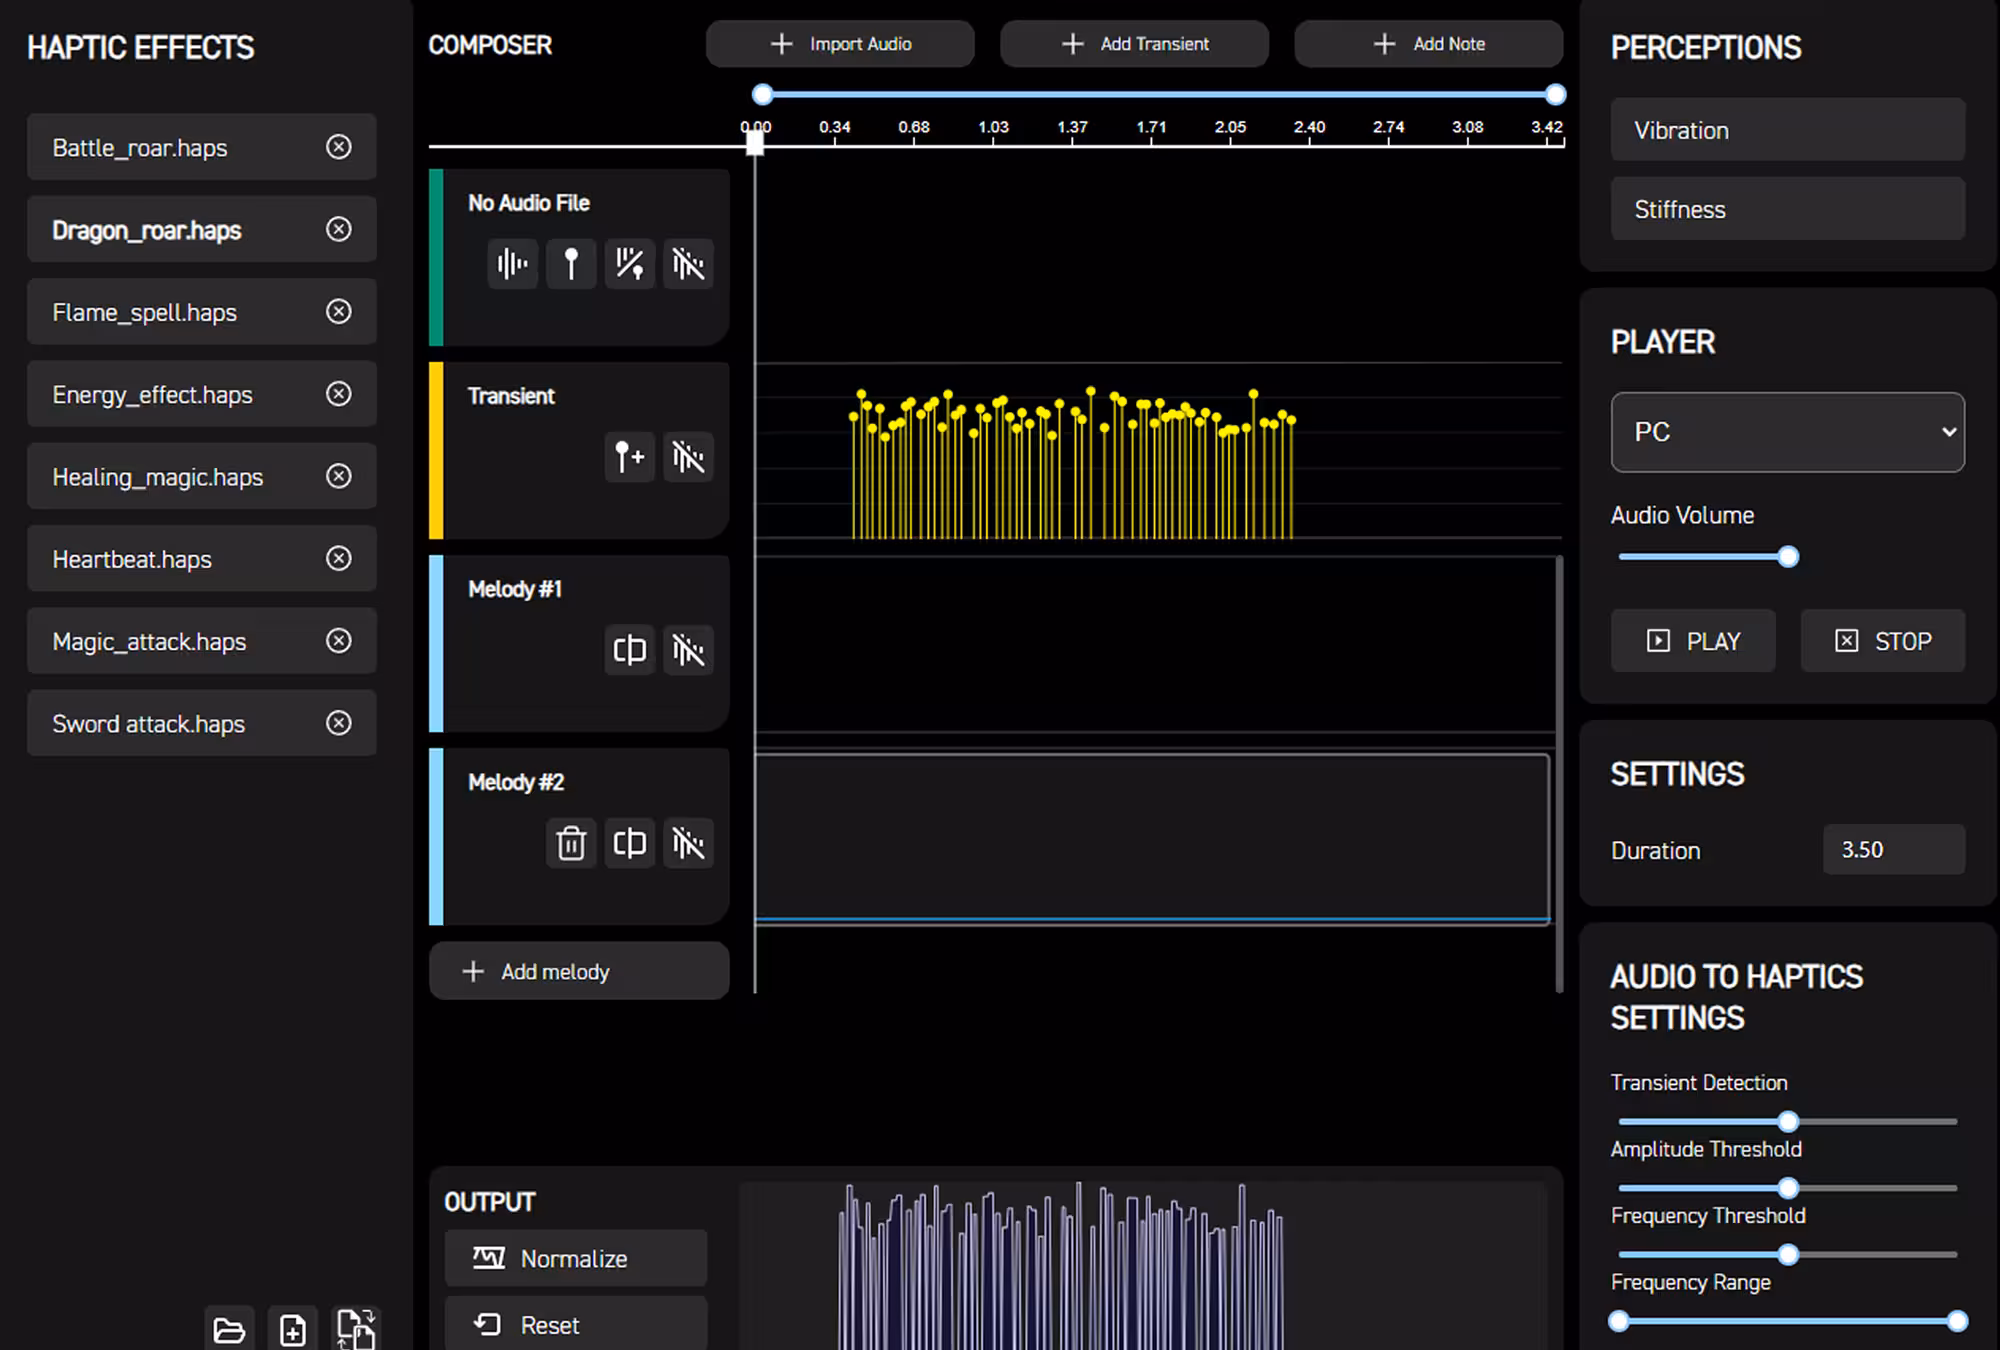
Task: Click the split icon in Melody #1 track
Action: pos(629,650)
